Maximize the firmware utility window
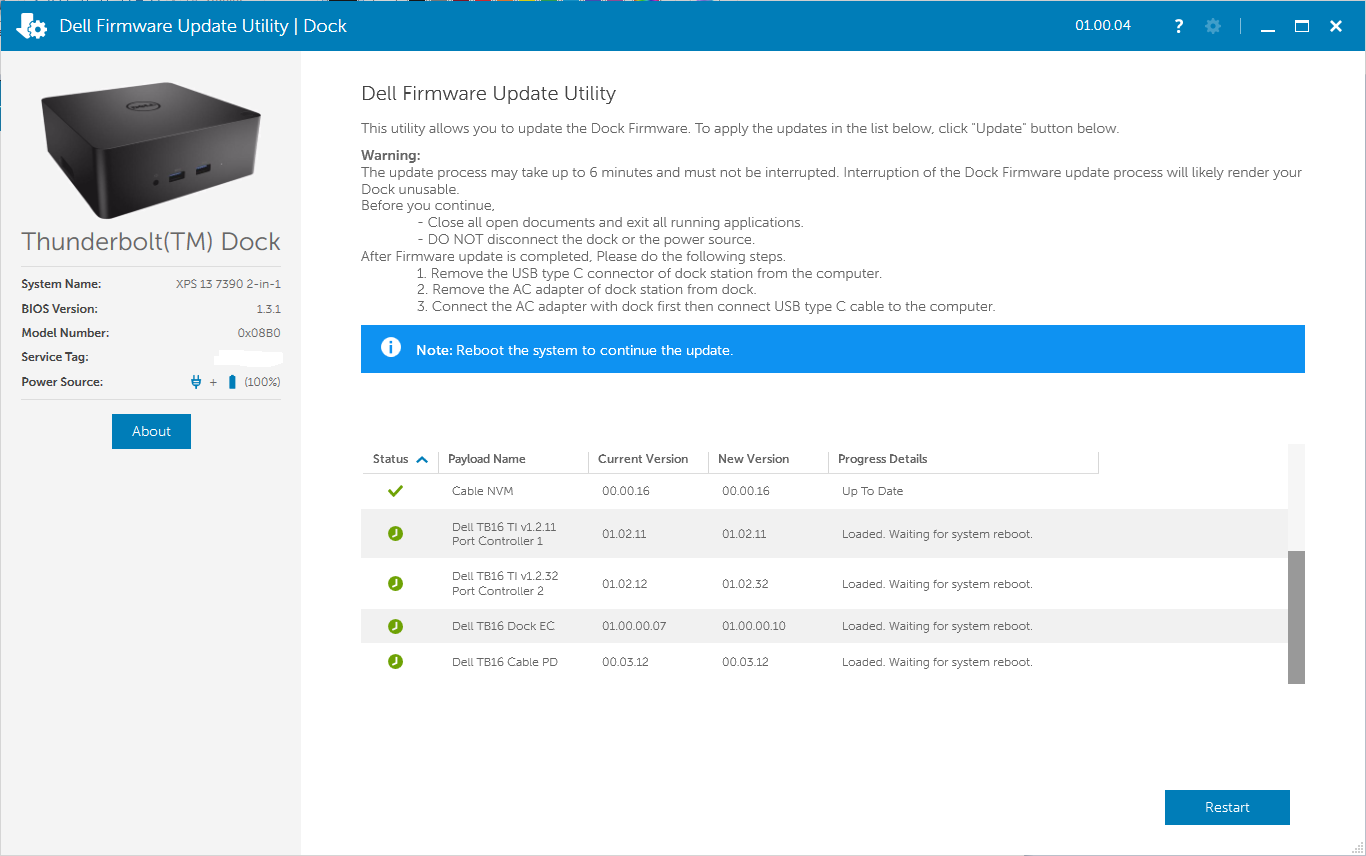The height and width of the screenshot is (856, 1366). tap(1302, 26)
